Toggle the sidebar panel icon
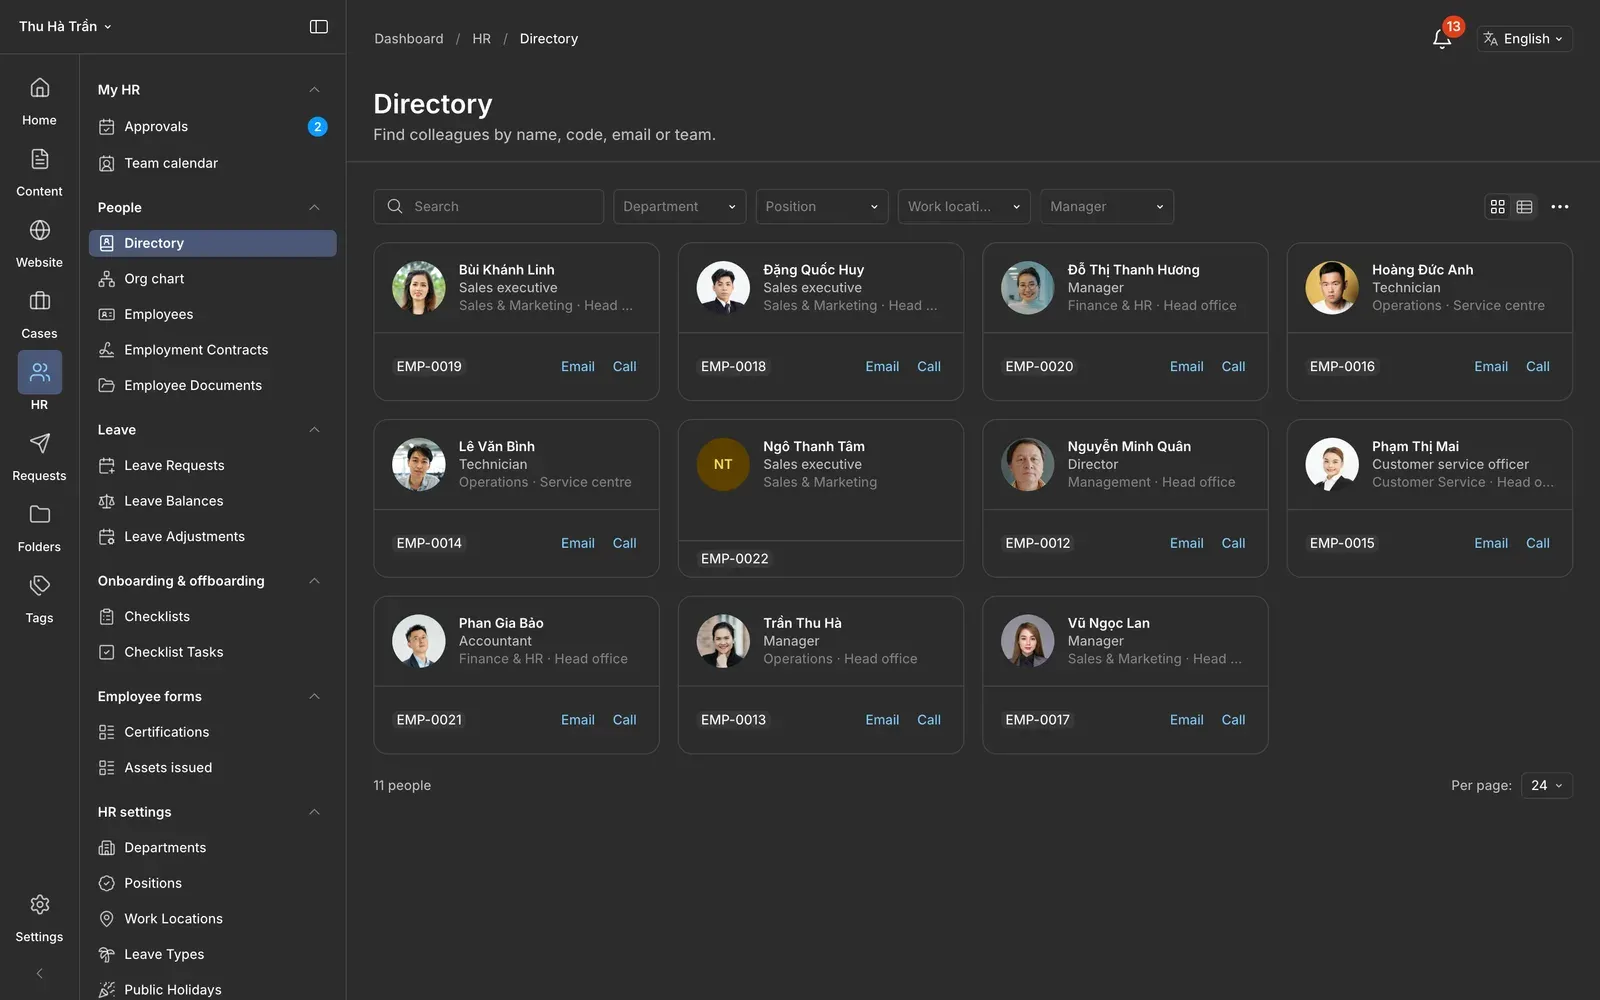The height and width of the screenshot is (1000, 1600). tap(319, 27)
